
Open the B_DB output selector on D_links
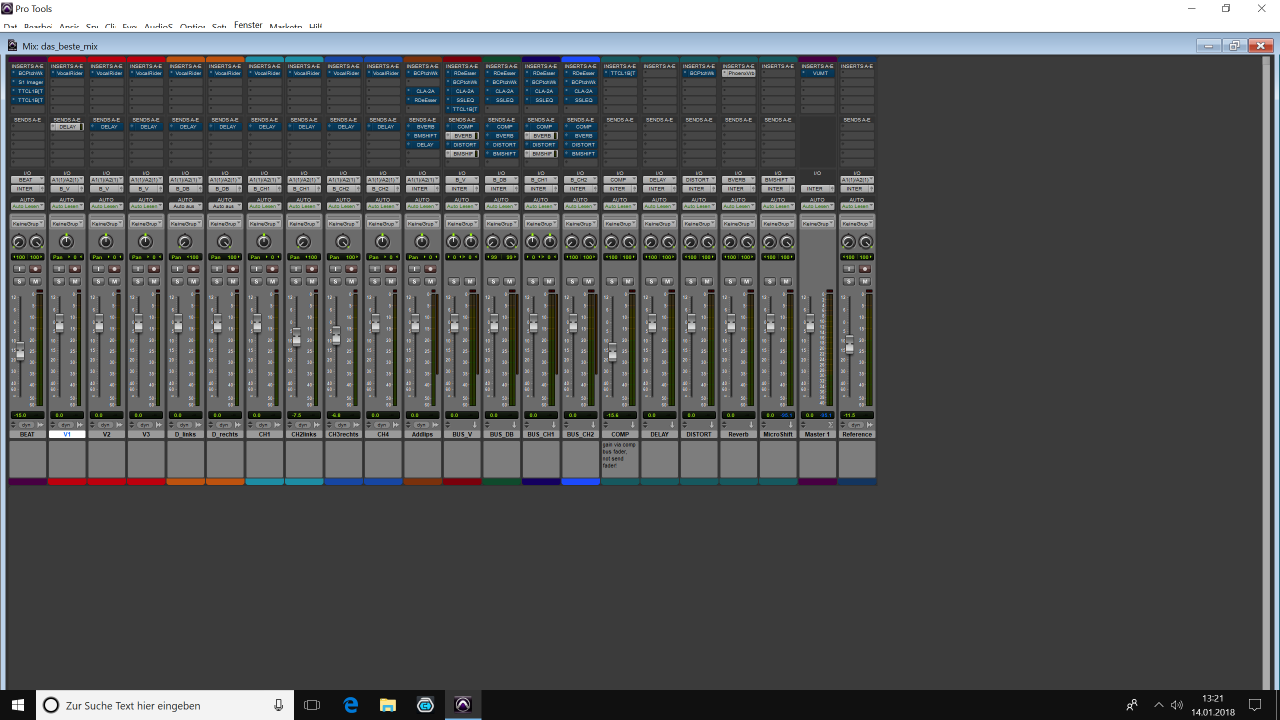coord(186,189)
